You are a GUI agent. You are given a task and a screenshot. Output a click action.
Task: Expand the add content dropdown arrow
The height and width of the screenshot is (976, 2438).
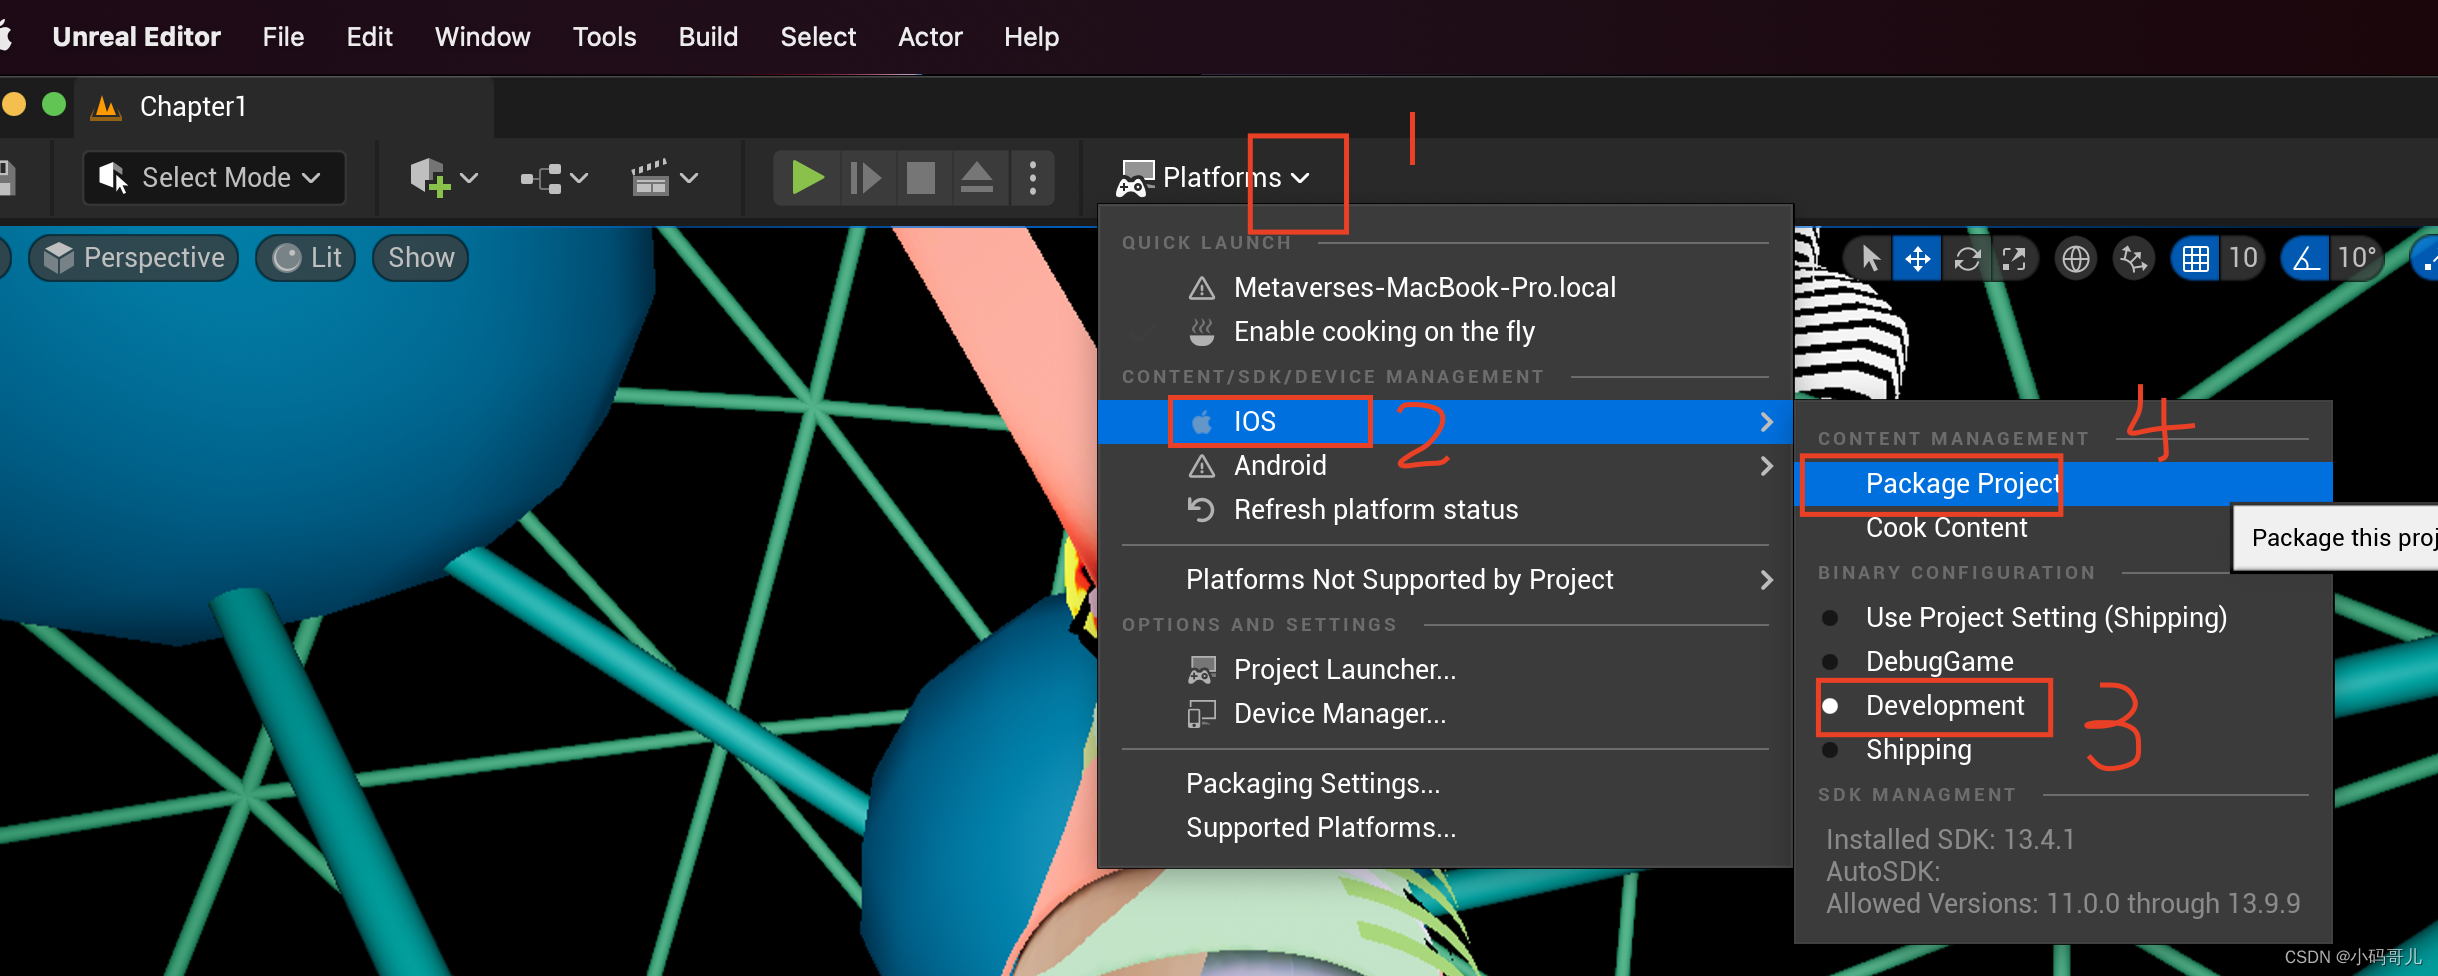pos(469,178)
